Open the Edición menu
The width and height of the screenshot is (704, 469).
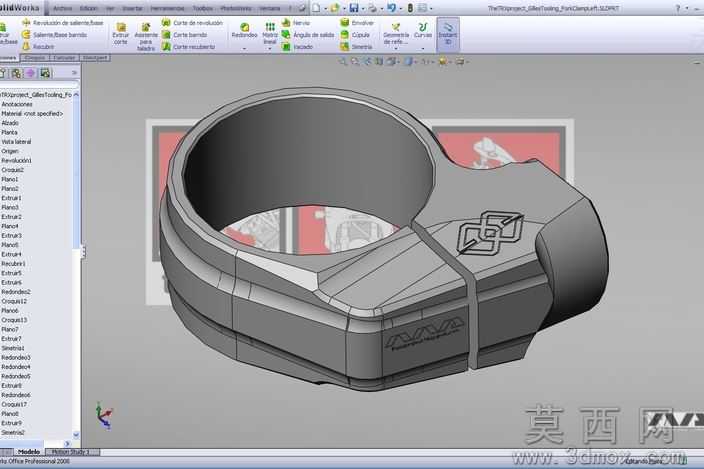pos(88,9)
